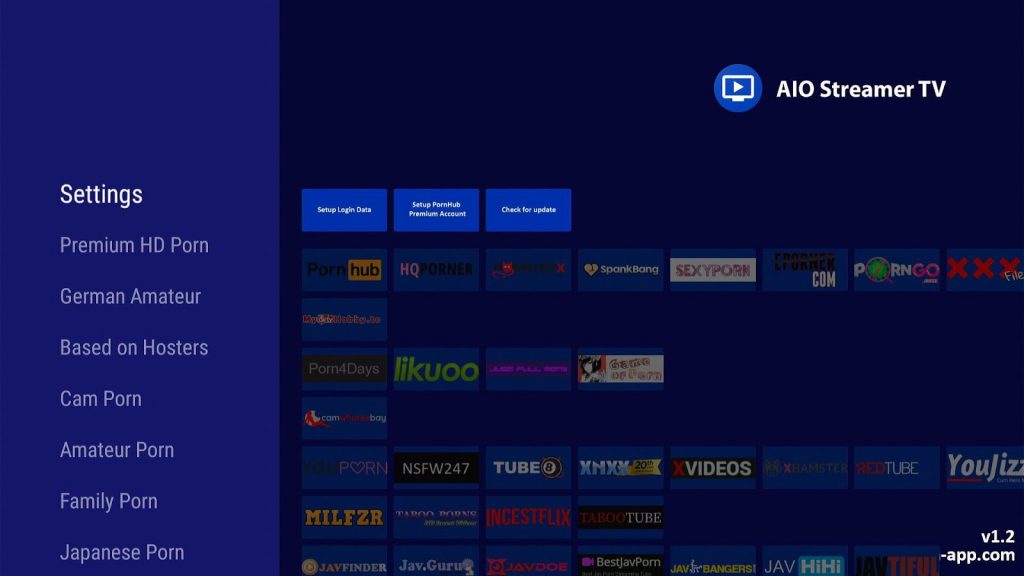Viewport: 1024px width, 576px height.
Task: Click the v1.2 version label
Action: [x=998, y=537]
